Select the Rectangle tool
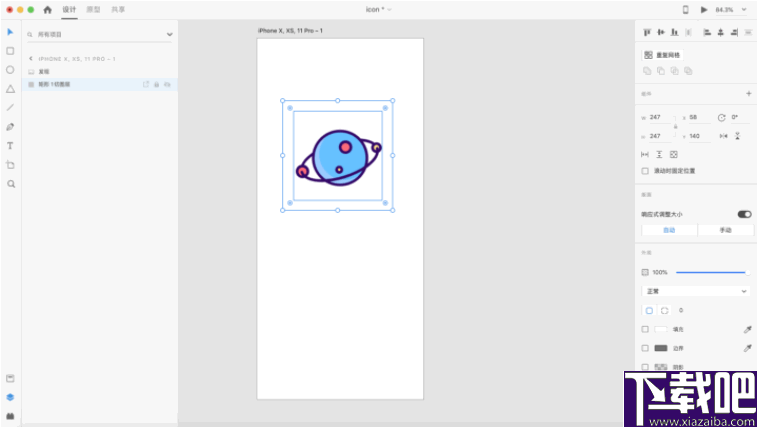This screenshot has width=759, height=427. 10,51
